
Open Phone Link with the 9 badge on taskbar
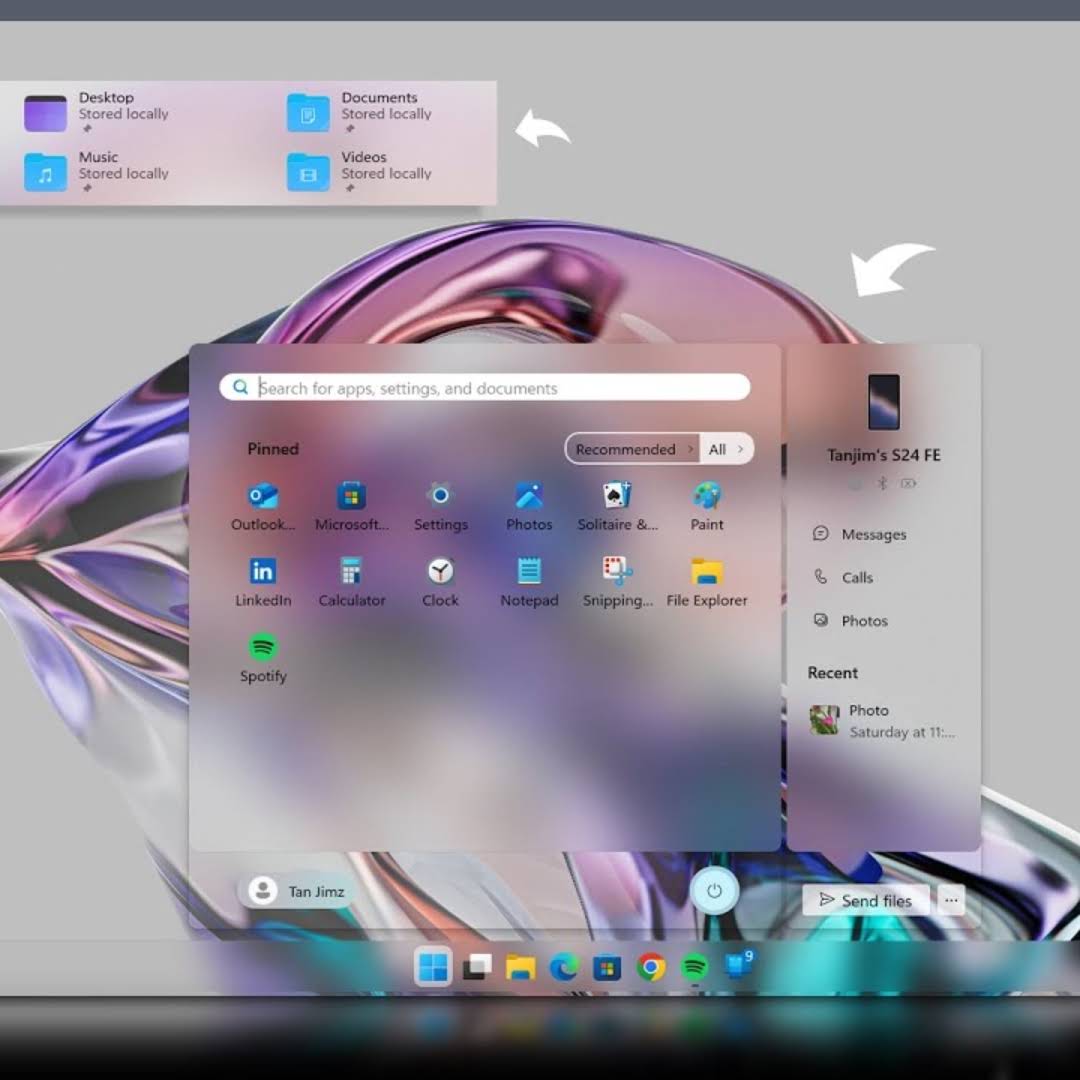click(738, 966)
